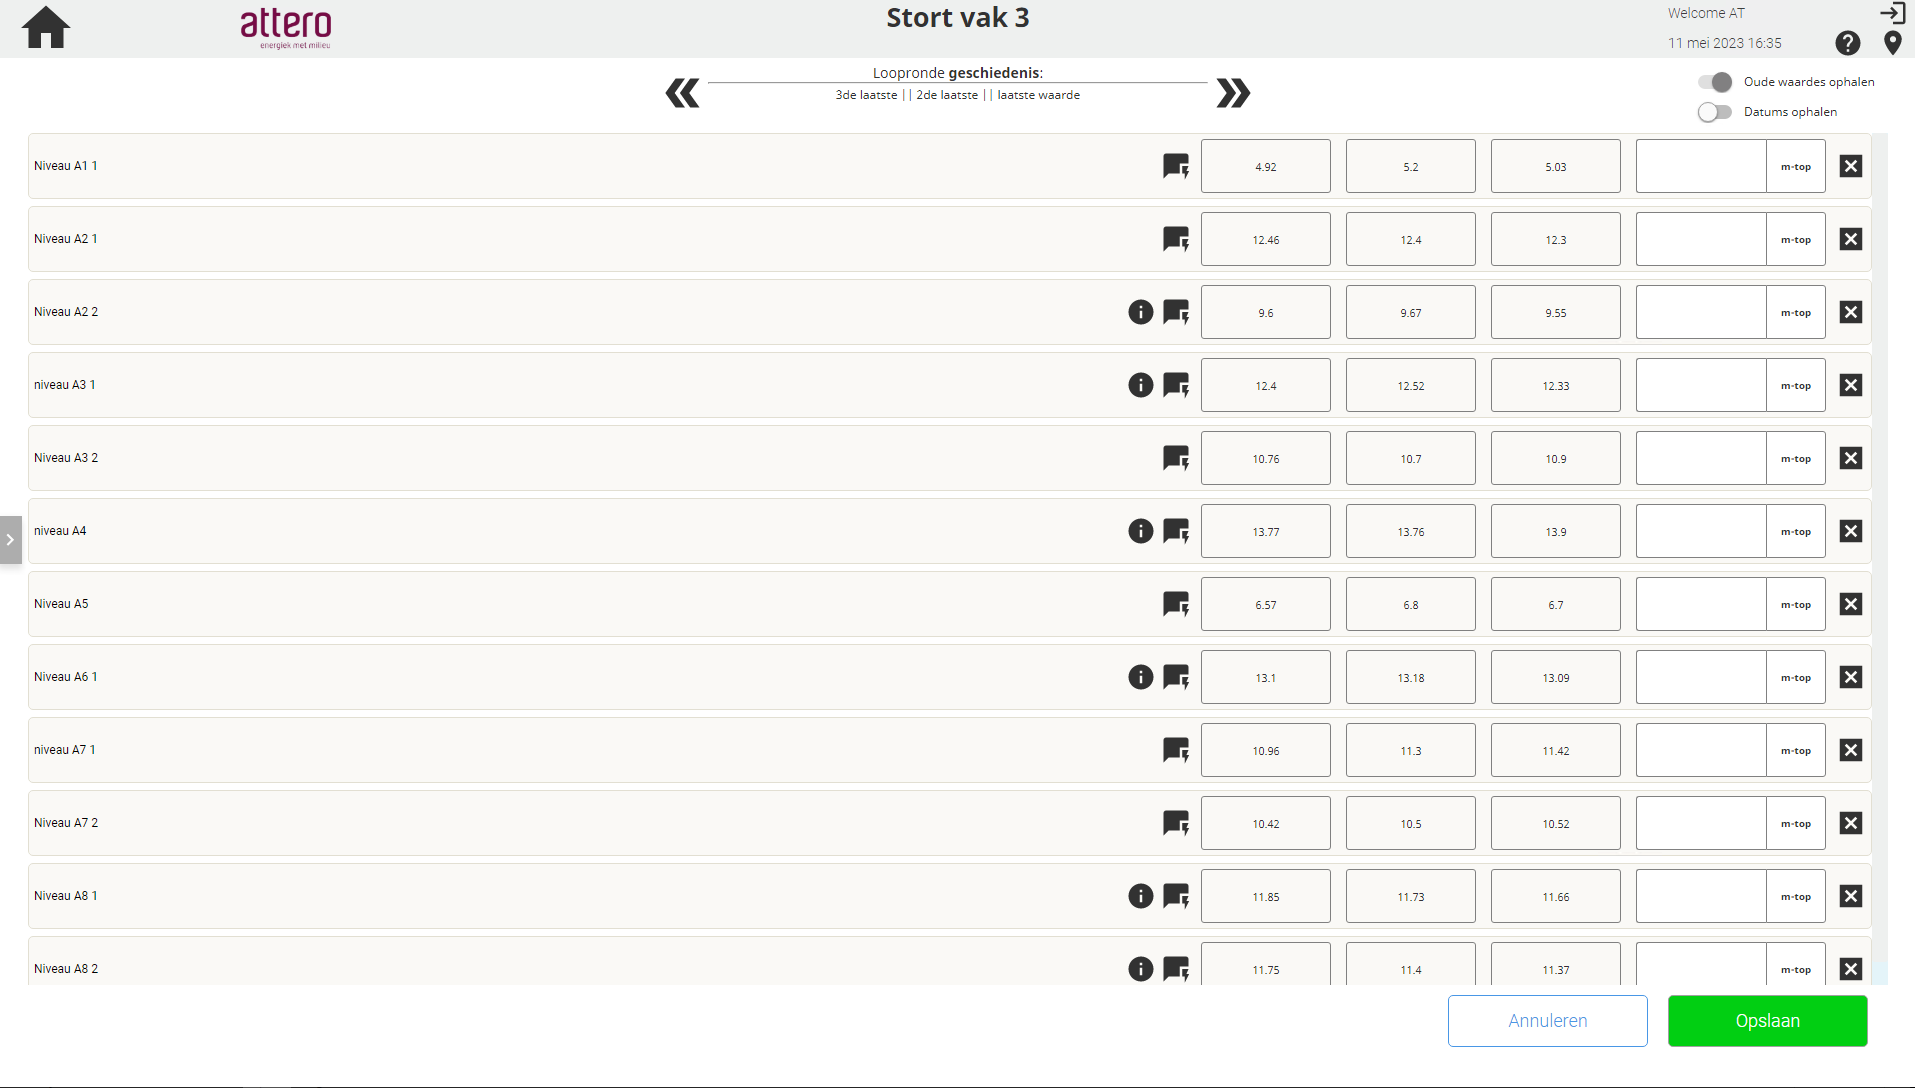Click the Annuleren button
The height and width of the screenshot is (1088, 1915).
click(x=1547, y=1021)
